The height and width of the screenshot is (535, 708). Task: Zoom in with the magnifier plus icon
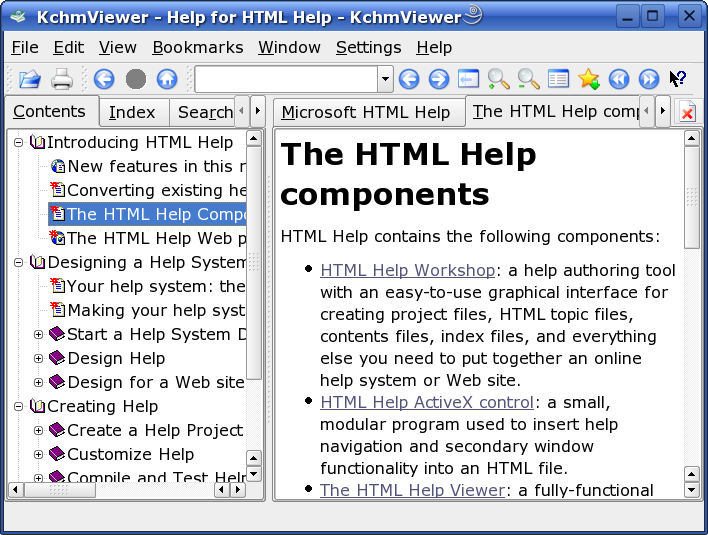point(498,79)
